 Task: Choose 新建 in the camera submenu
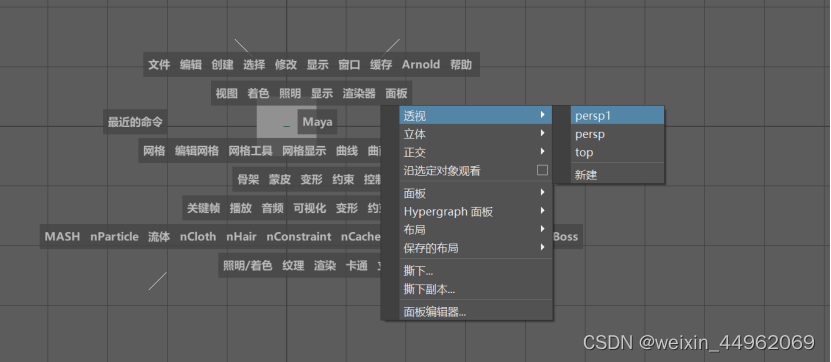tap(617, 175)
